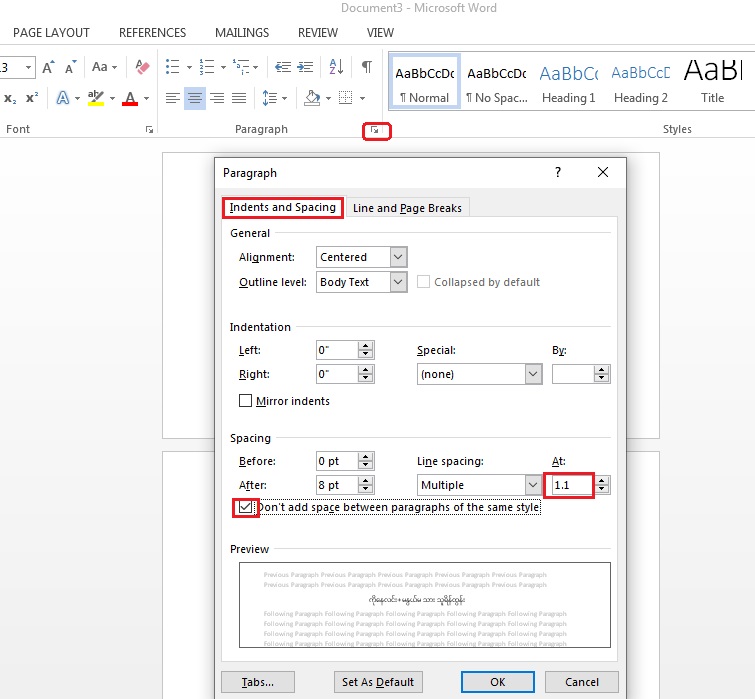
Task: Click the Tabs... button
Action: 258,682
